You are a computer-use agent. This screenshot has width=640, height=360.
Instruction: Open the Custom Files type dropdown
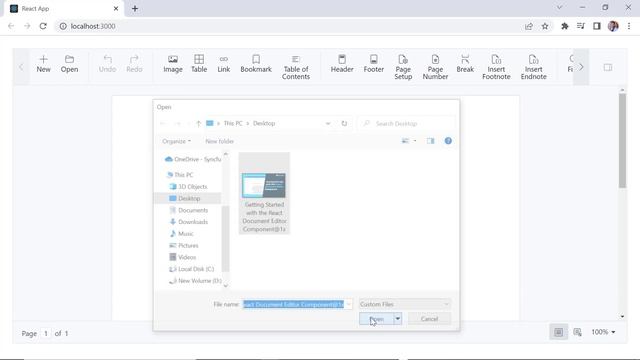pyautogui.click(x=404, y=304)
